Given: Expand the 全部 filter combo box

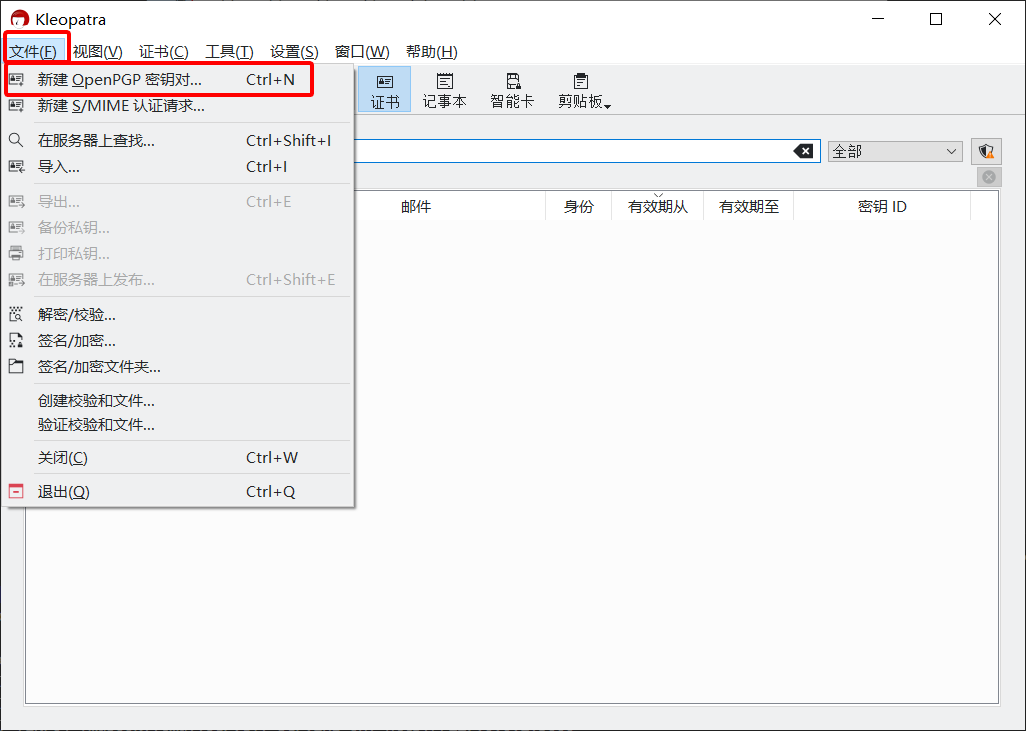Looking at the screenshot, I should pyautogui.click(x=894, y=151).
